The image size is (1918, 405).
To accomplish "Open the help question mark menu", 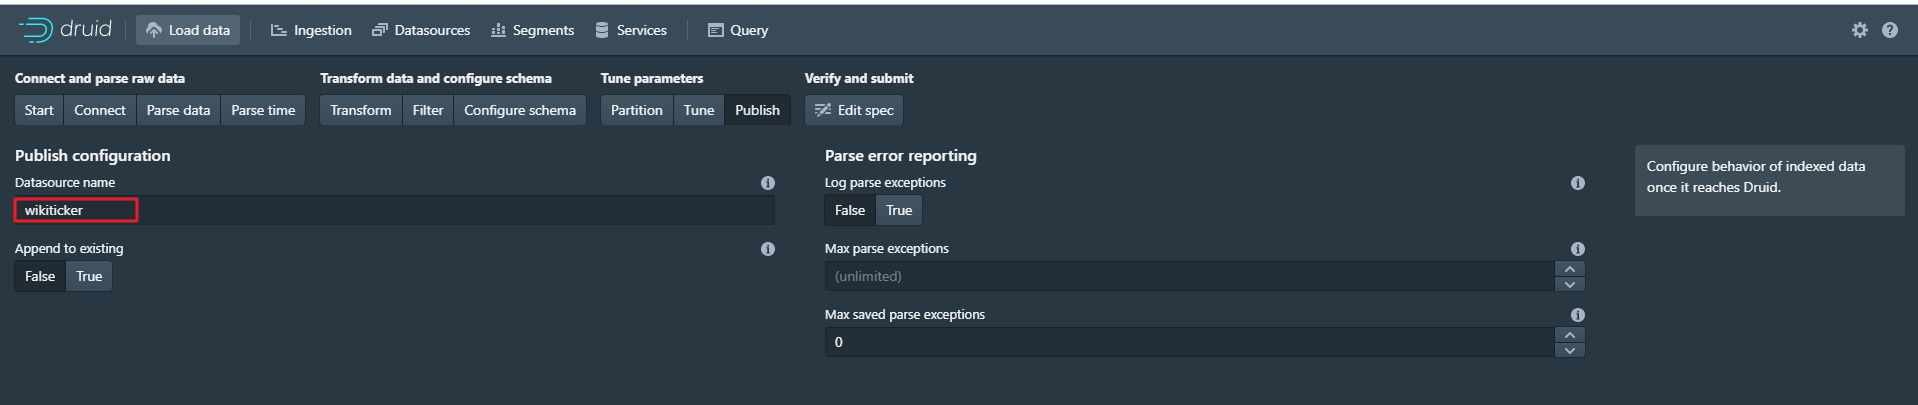I will coord(1889,30).
